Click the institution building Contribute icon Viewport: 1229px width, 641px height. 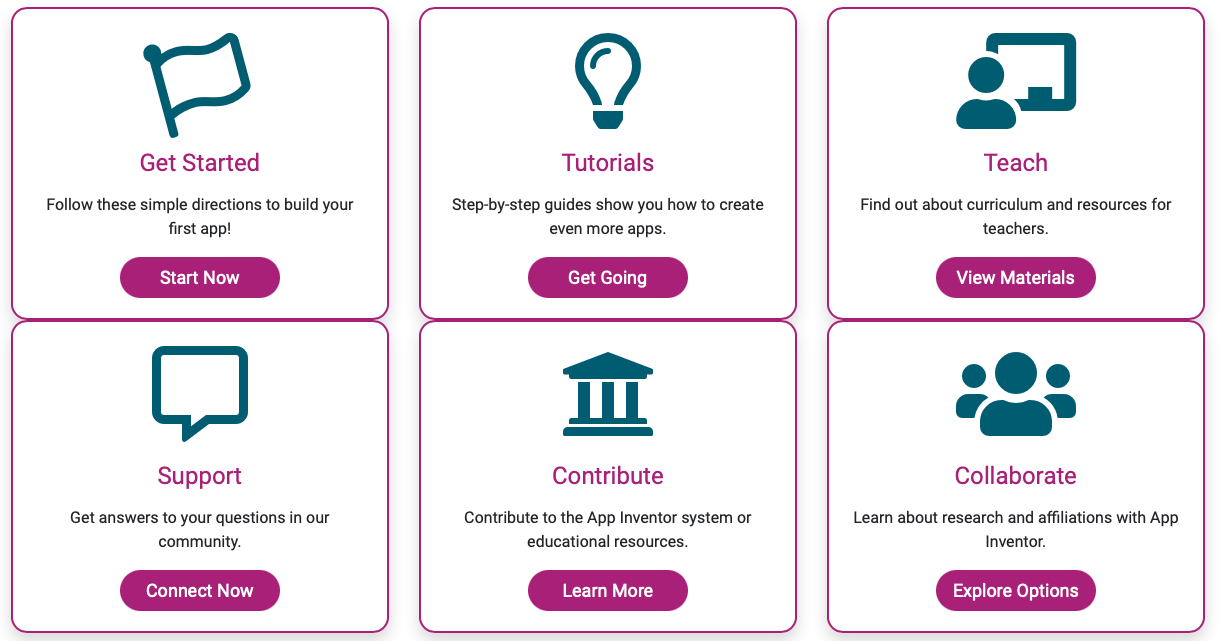pyautogui.click(x=607, y=394)
